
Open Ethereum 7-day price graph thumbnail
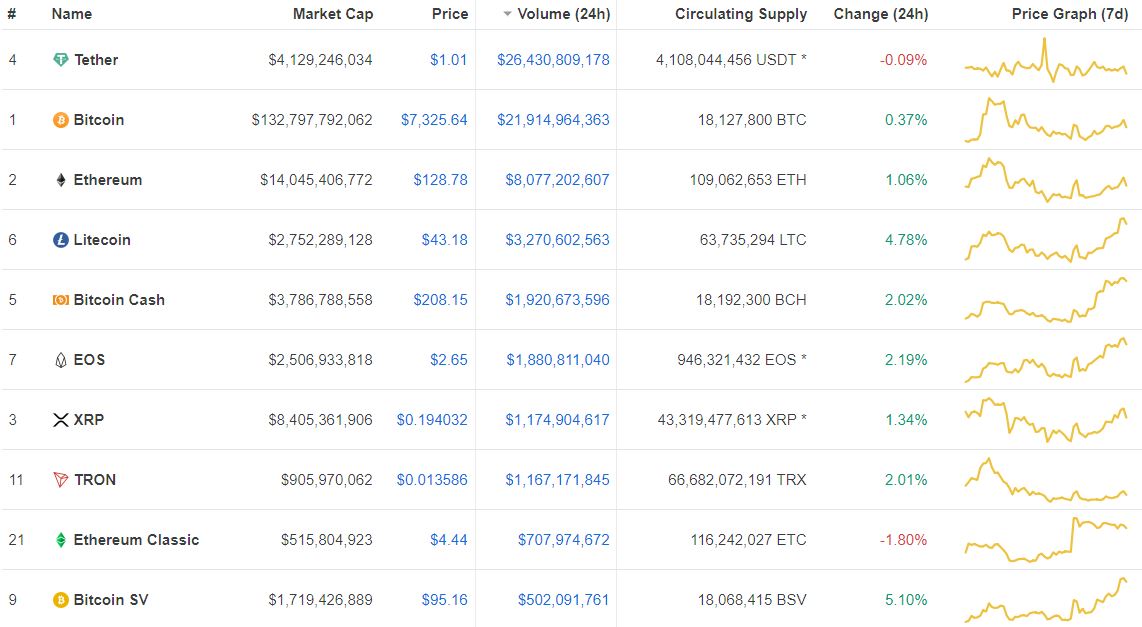1046,180
